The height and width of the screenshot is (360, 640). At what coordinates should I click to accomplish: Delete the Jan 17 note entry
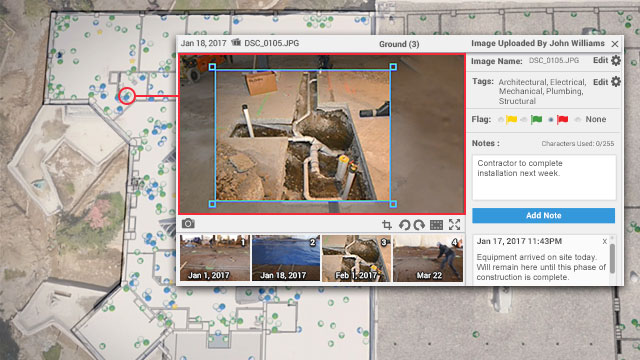(605, 242)
